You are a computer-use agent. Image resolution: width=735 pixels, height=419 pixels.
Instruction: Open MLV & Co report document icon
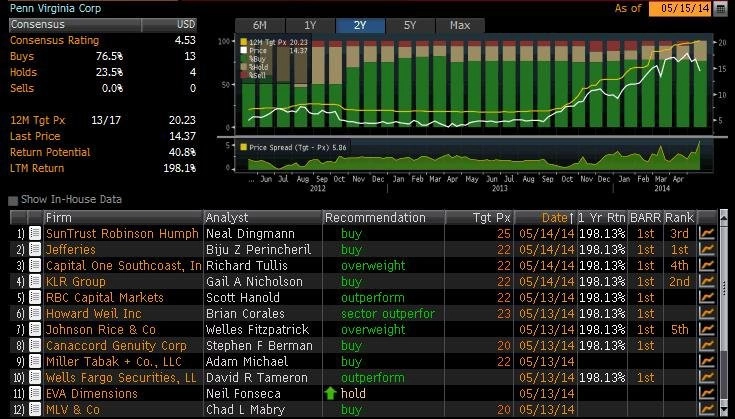(x=35, y=409)
